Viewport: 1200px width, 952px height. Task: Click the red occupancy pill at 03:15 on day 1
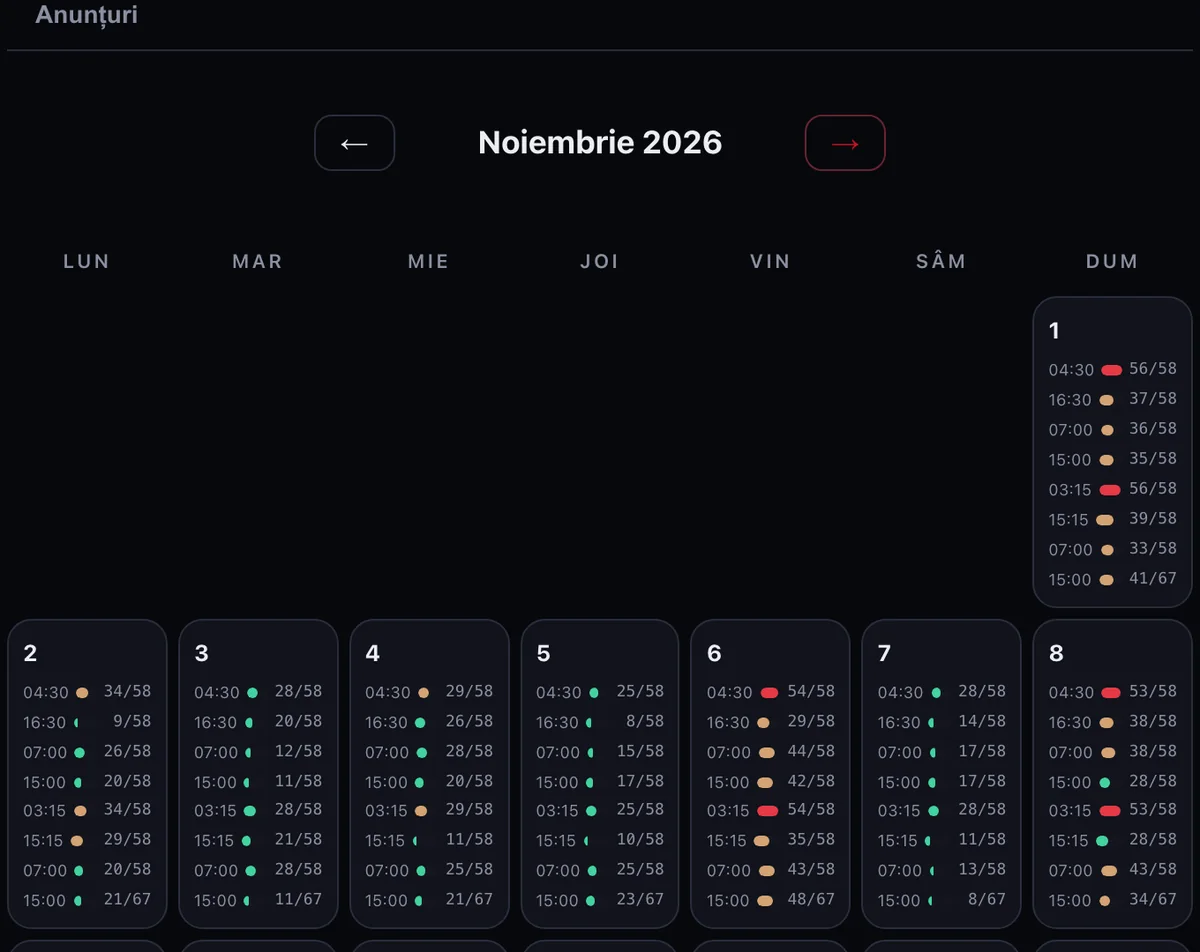(1109, 490)
